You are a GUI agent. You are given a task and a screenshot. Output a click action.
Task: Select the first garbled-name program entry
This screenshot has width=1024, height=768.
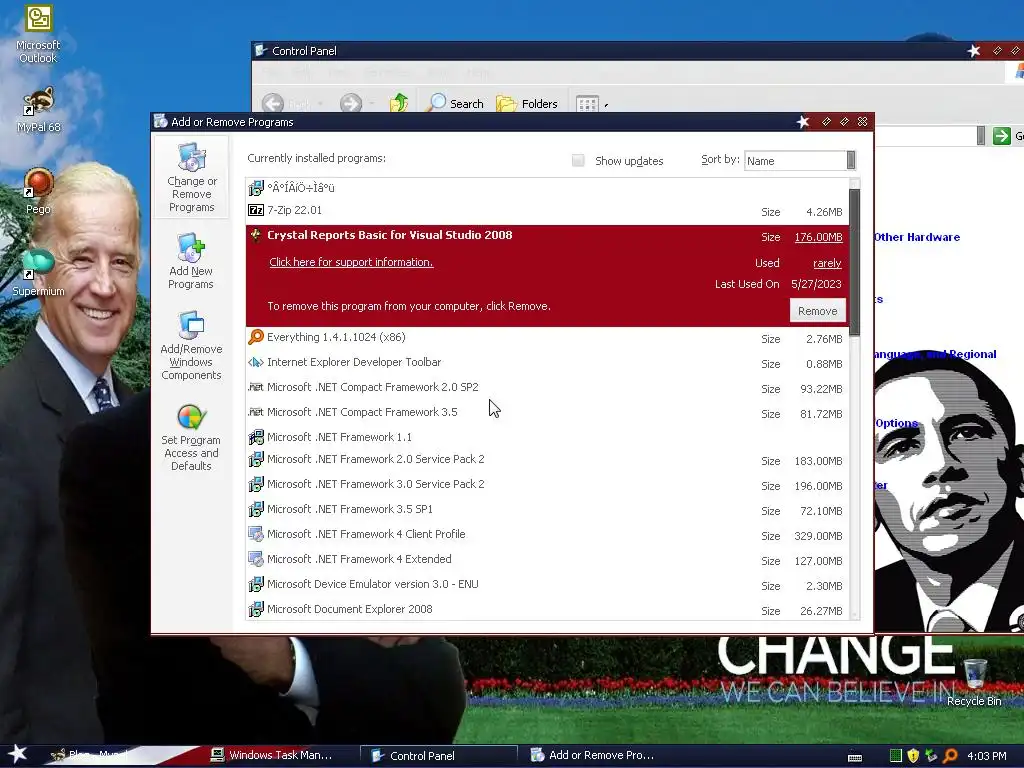(x=547, y=188)
